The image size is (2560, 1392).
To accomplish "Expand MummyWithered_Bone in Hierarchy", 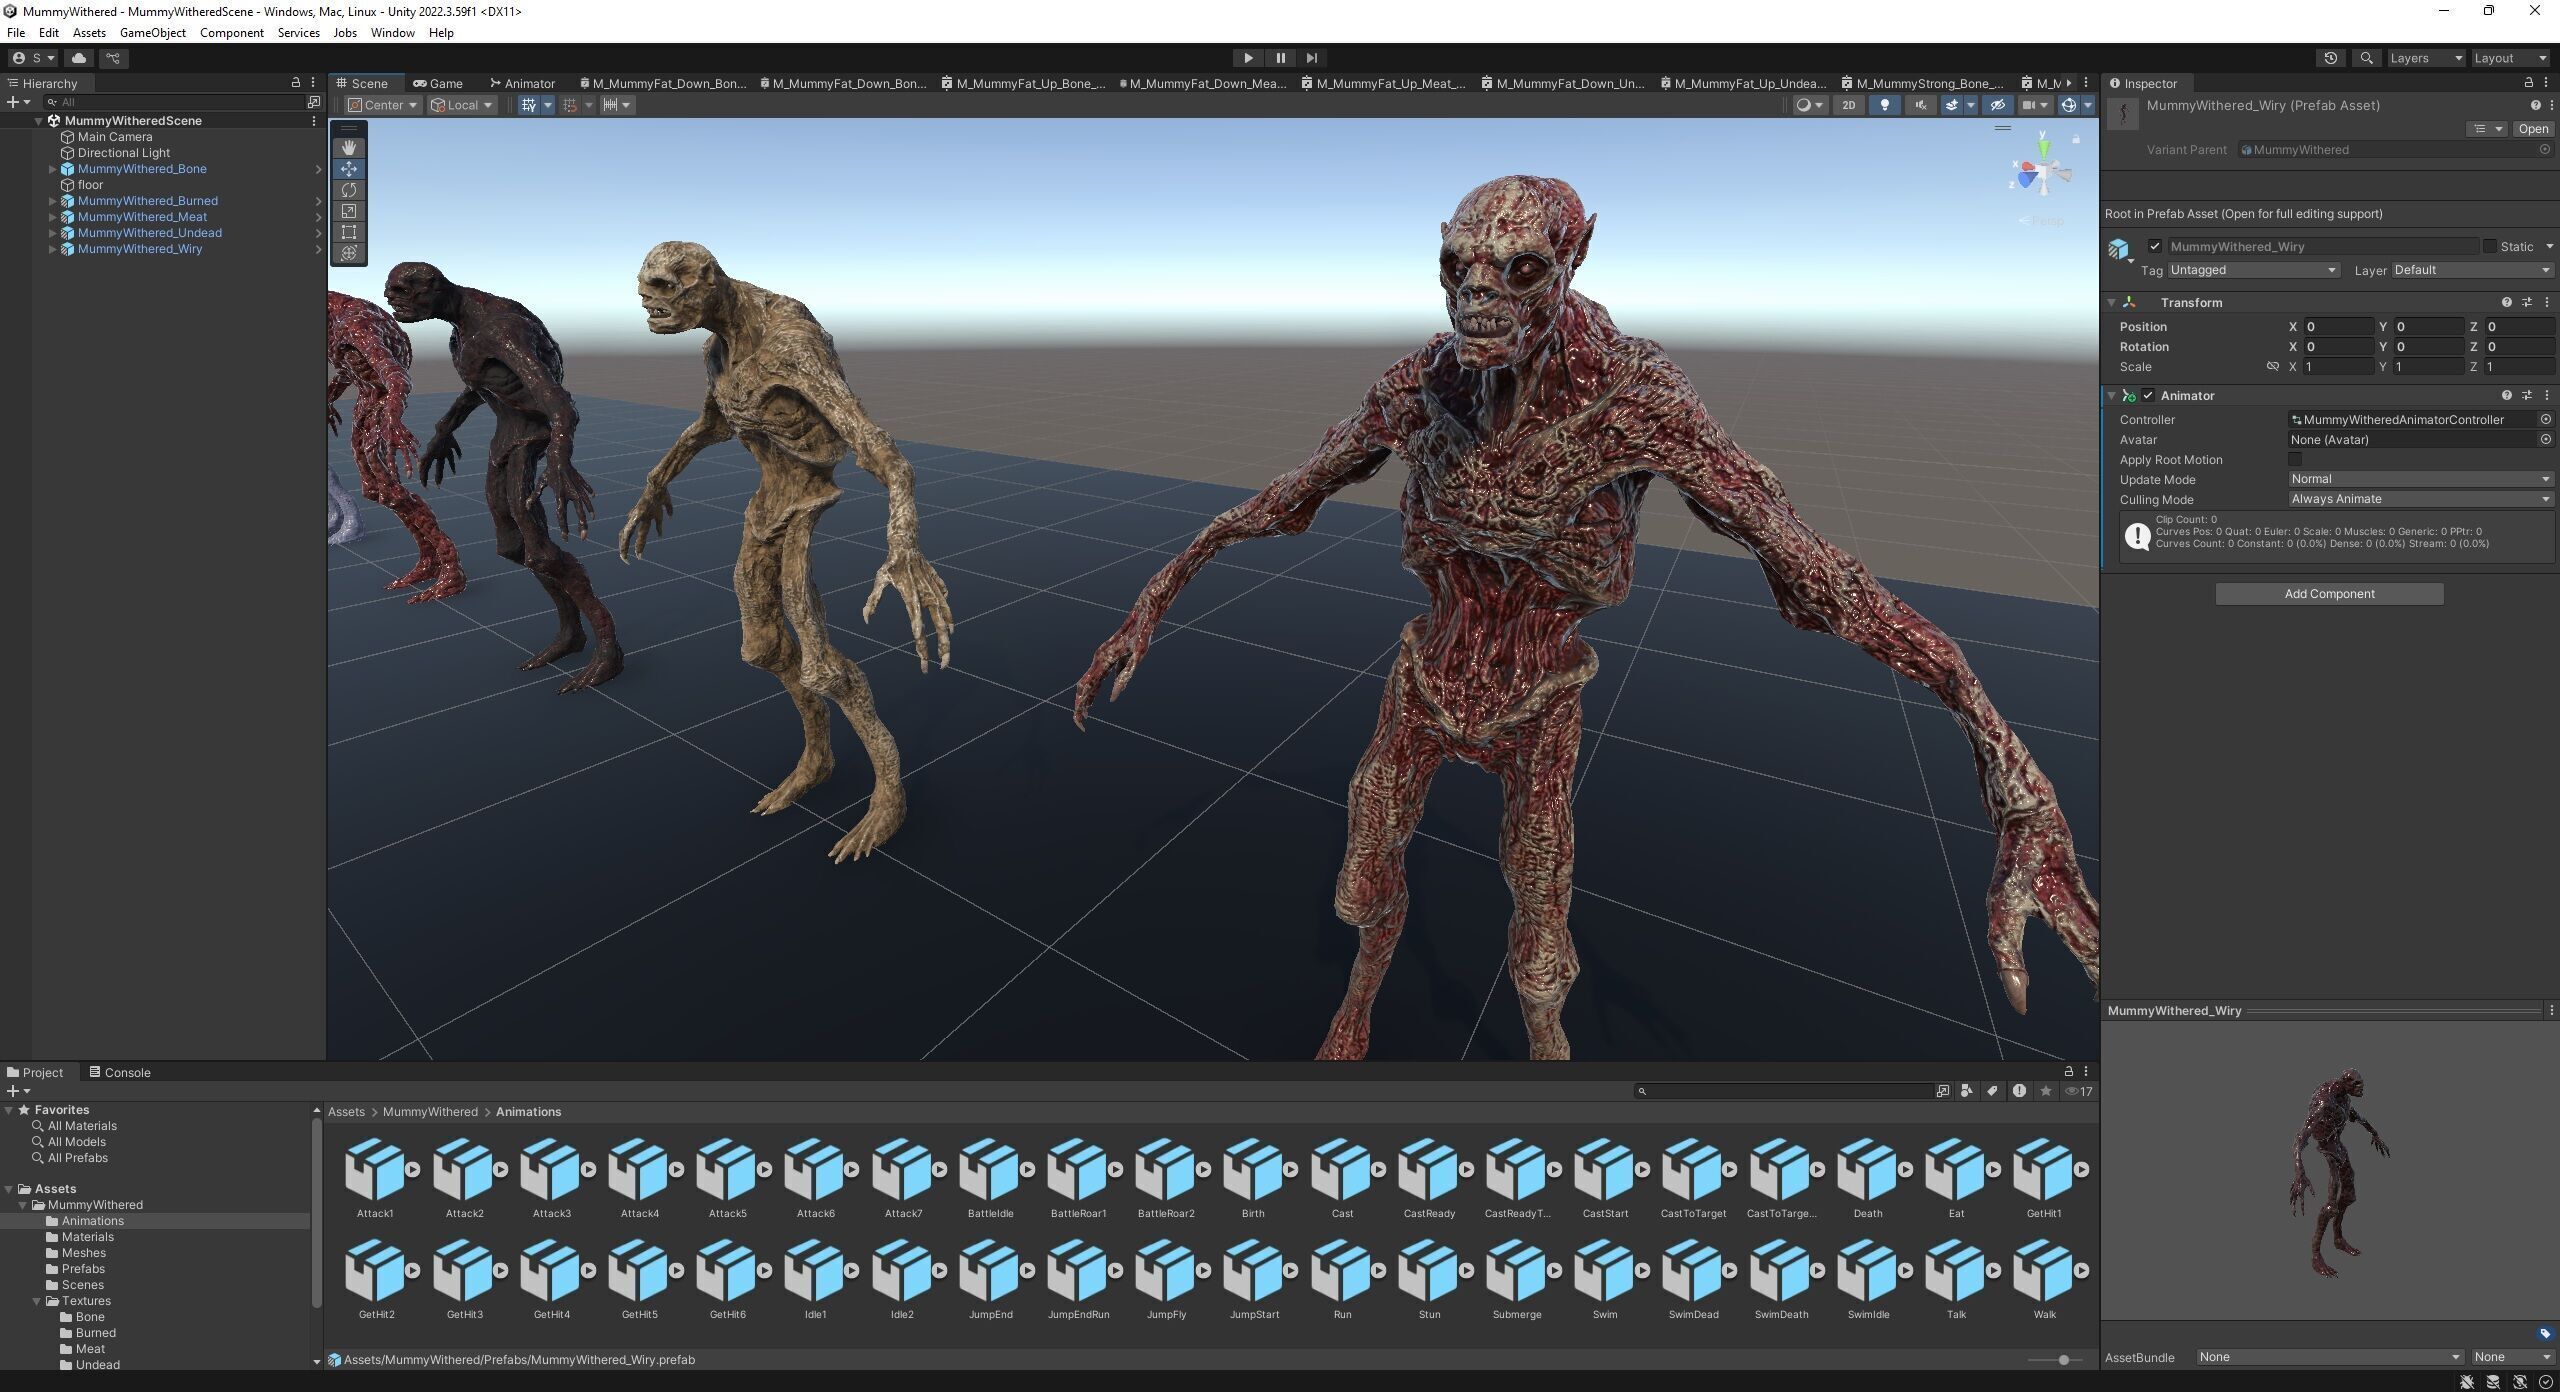I will pos(53,169).
